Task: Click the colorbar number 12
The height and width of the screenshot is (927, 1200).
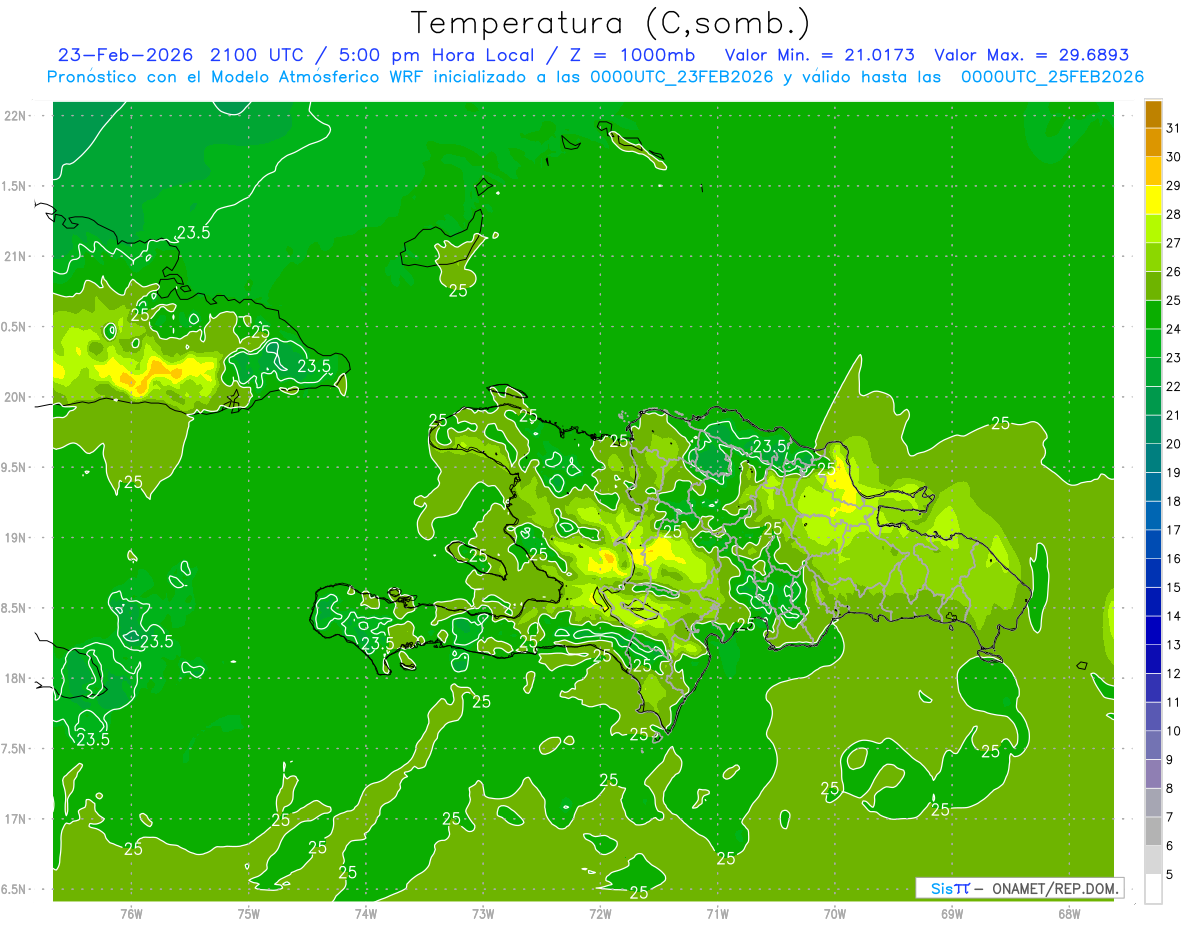Action: tap(1174, 674)
